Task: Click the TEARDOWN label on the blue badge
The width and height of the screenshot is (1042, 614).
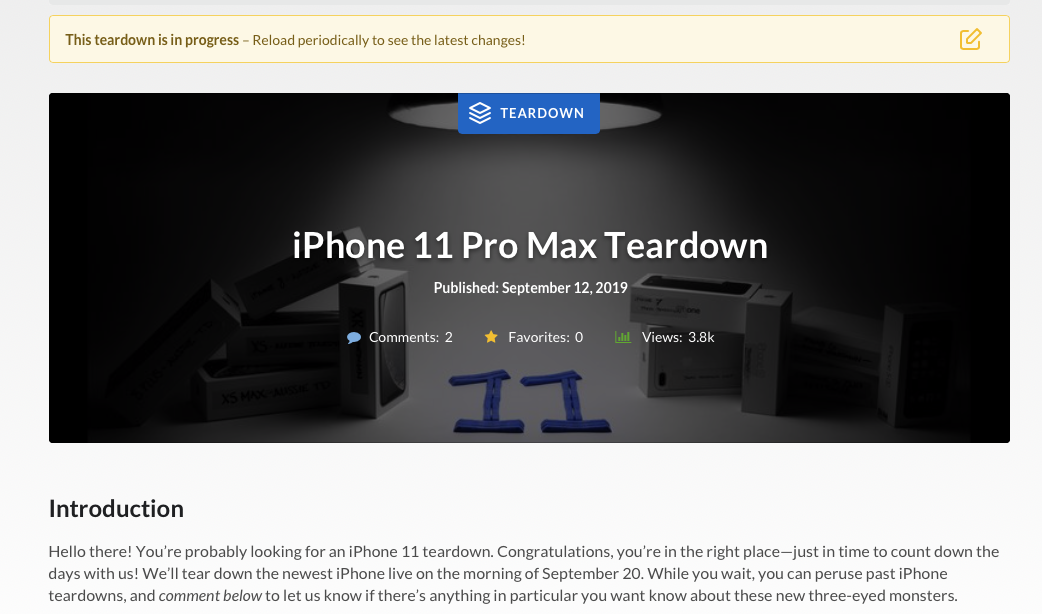Action: pyautogui.click(x=542, y=113)
